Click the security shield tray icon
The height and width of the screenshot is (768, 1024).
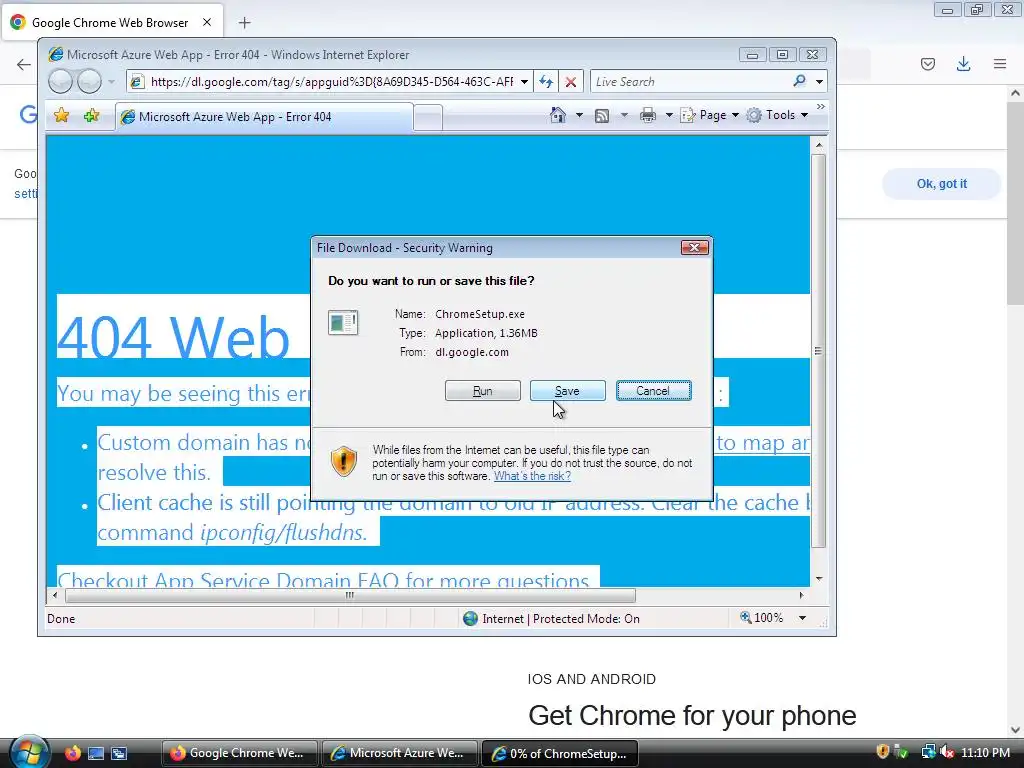pos(882,752)
